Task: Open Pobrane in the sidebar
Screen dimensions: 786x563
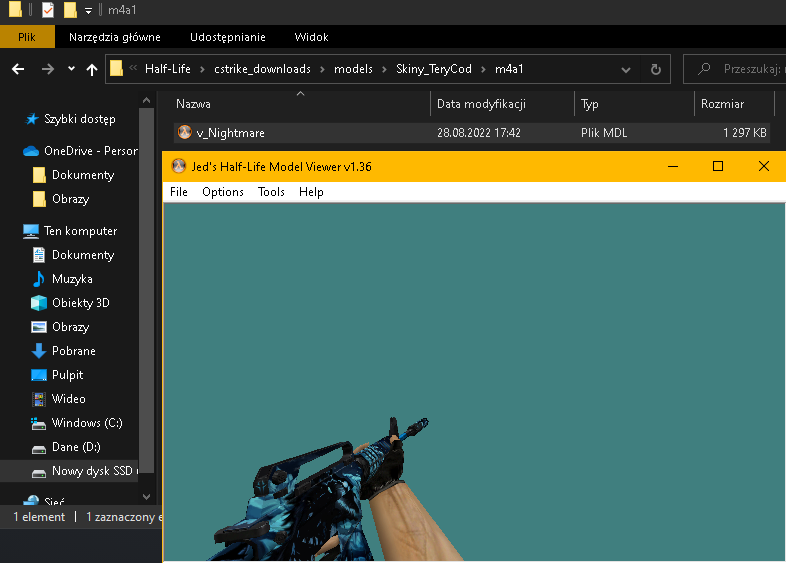Action: [74, 351]
